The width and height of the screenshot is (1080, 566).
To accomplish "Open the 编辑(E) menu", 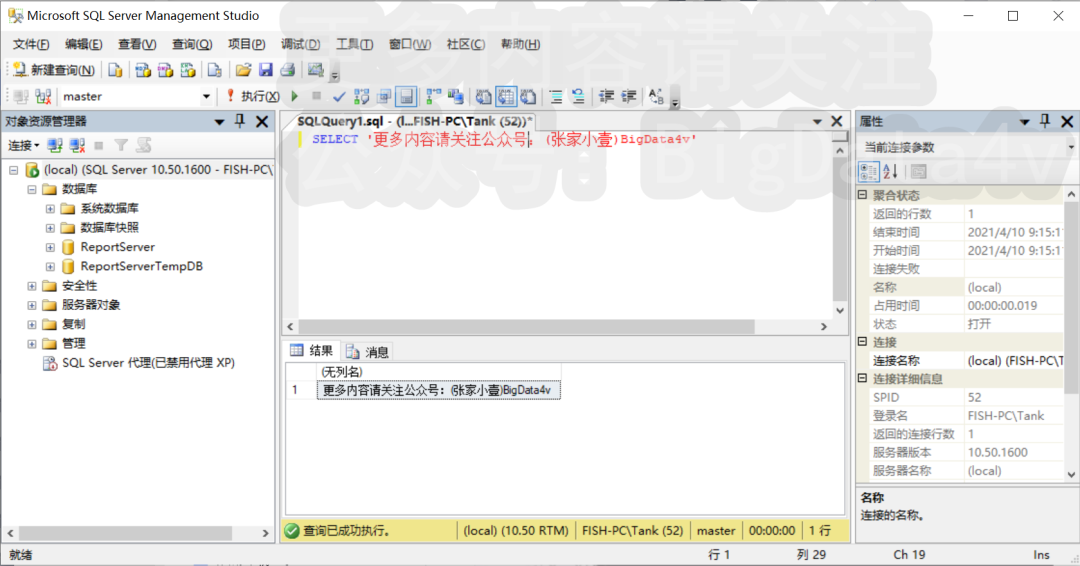I will click(83, 44).
